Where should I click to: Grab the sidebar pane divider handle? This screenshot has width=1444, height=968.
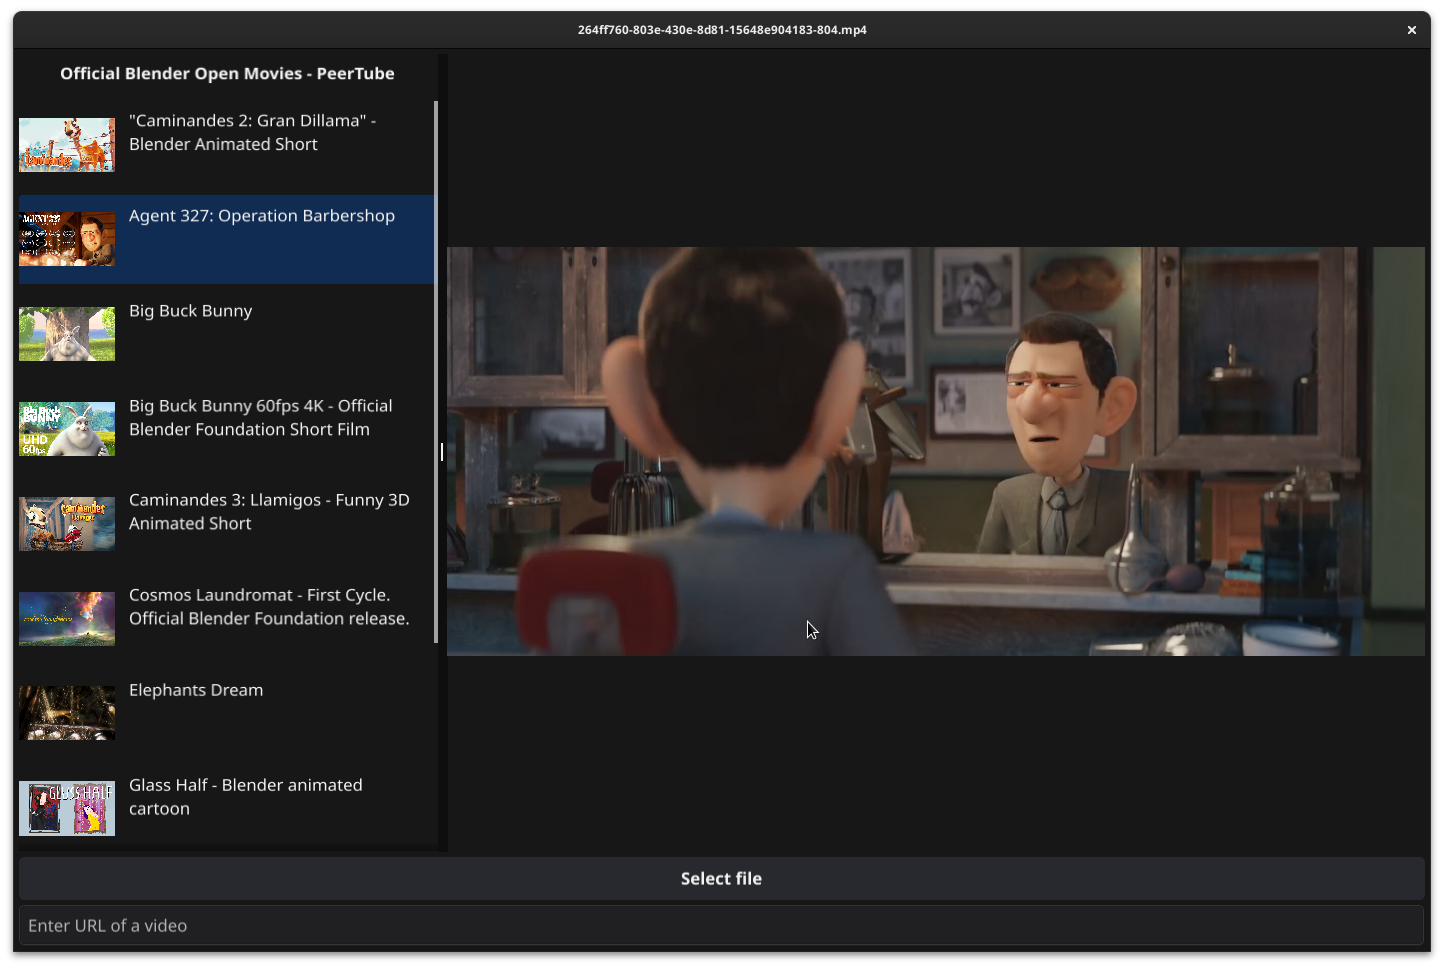[x=442, y=452]
